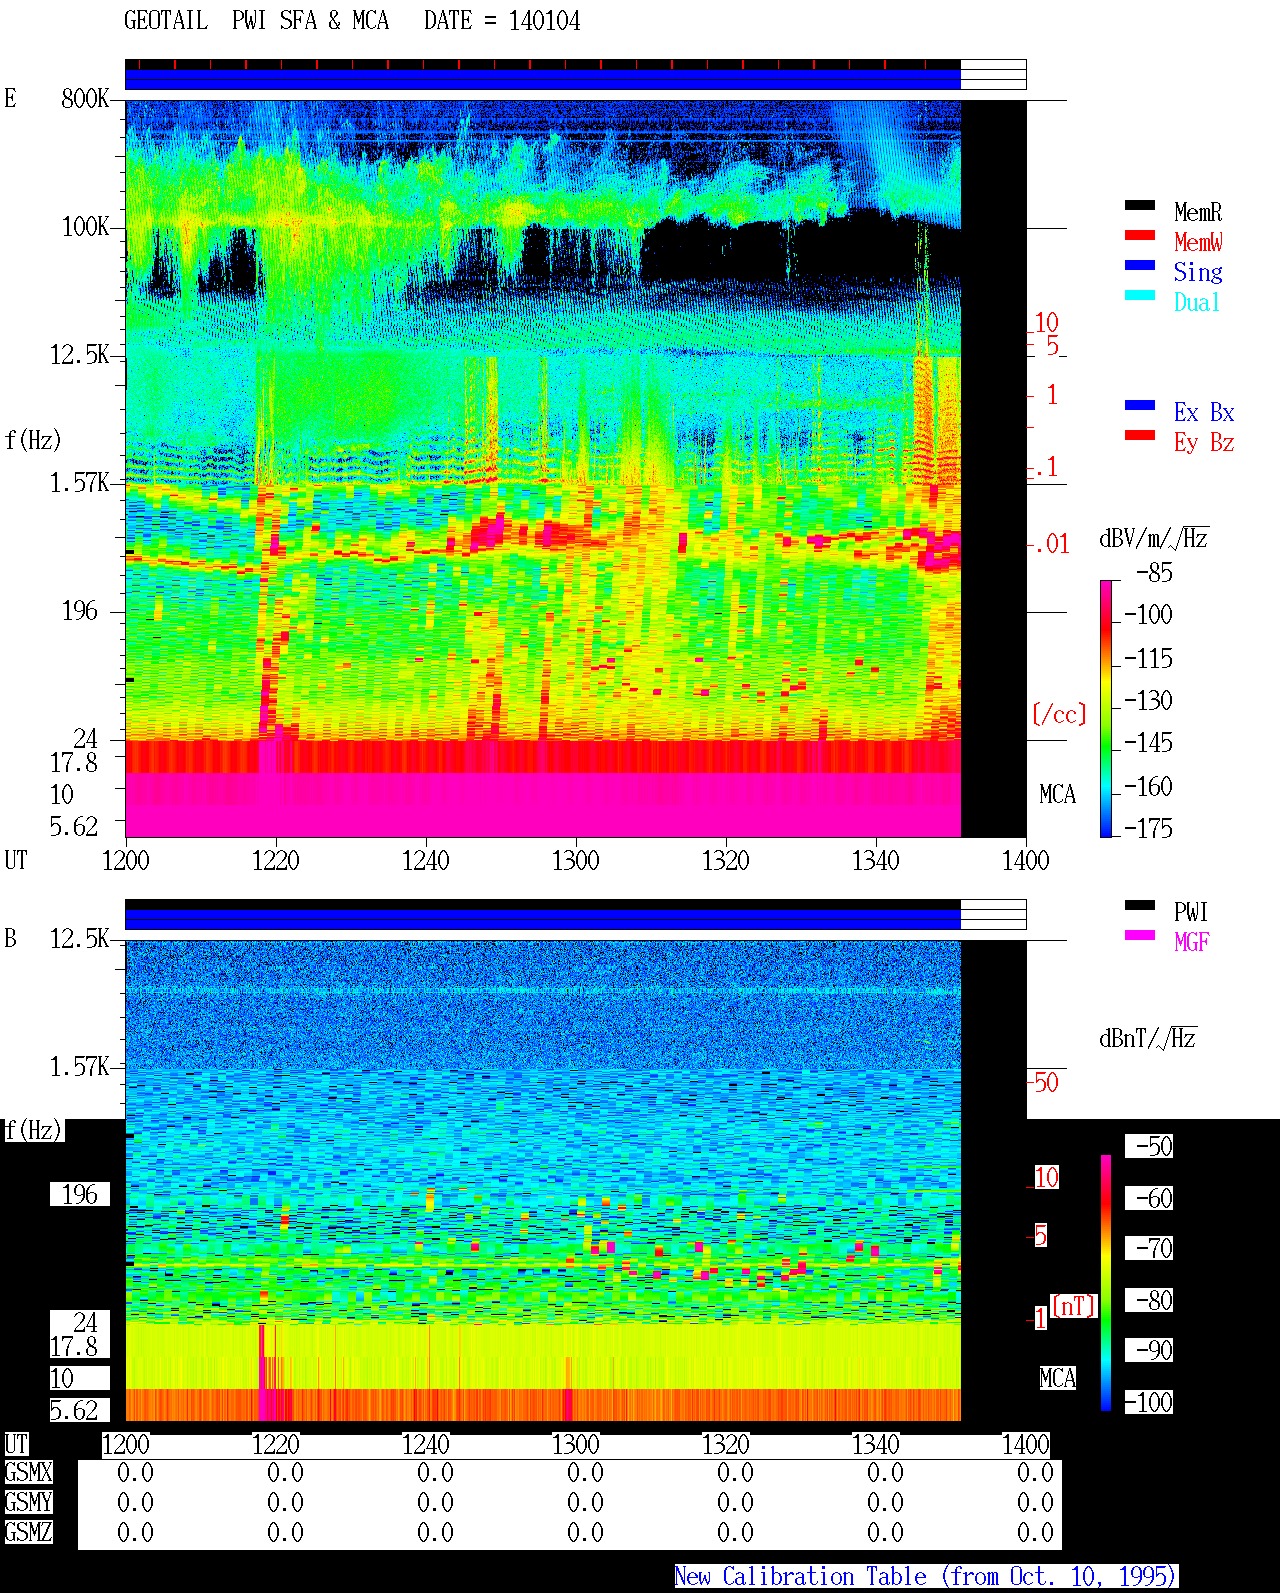This screenshot has width=1280, height=1593.
Task: Click the 1240 tick below the E spectrogram
Action: [426, 860]
